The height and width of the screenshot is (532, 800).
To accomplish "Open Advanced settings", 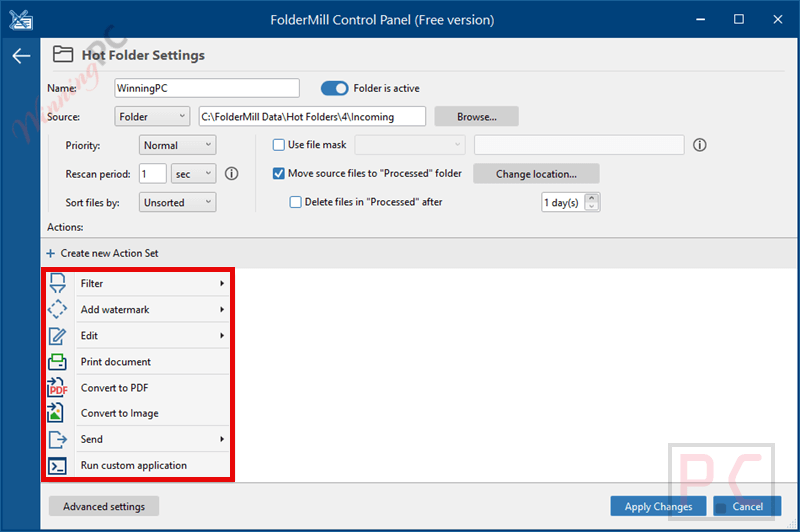I will (x=104, y=506).
